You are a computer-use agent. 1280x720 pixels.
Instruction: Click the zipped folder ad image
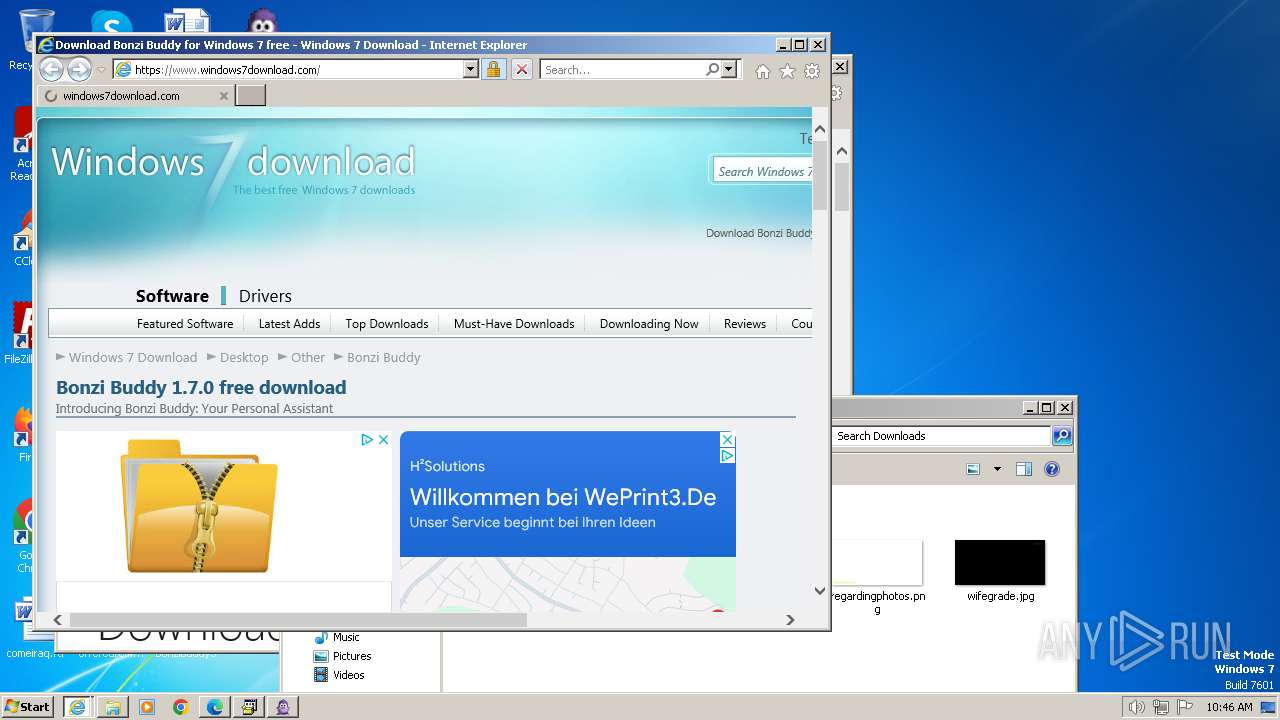click(x=198, y=506)
